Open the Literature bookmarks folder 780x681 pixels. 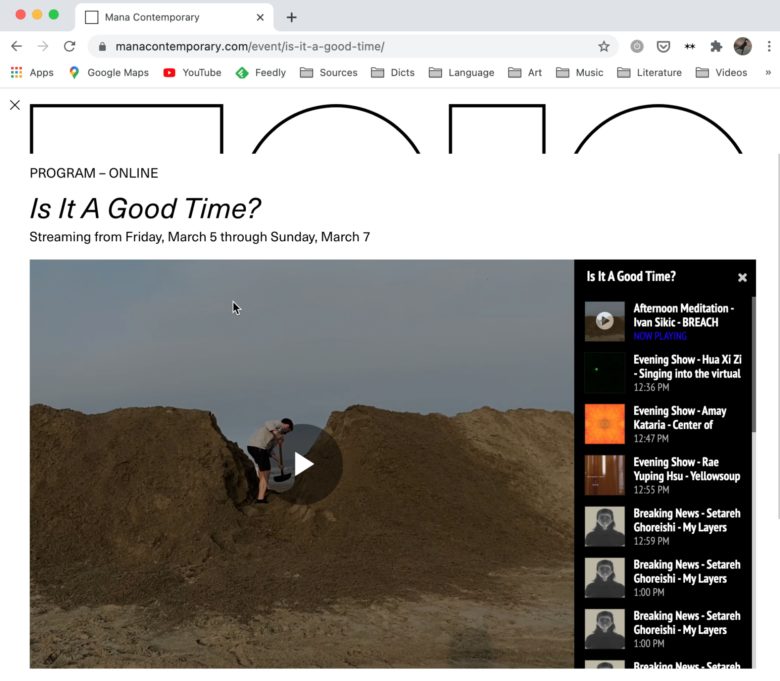click(649, 72)
